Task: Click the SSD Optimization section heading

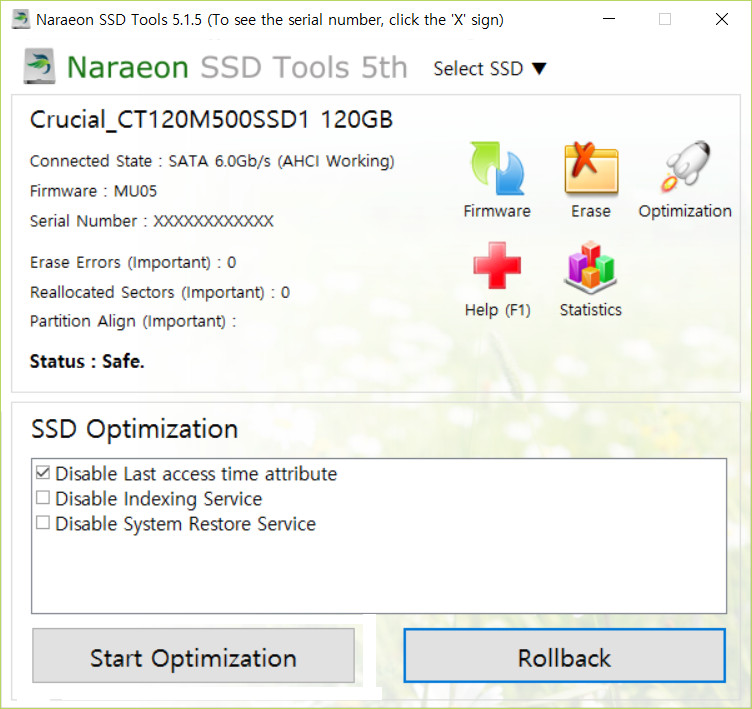Action: pos(134,429)
